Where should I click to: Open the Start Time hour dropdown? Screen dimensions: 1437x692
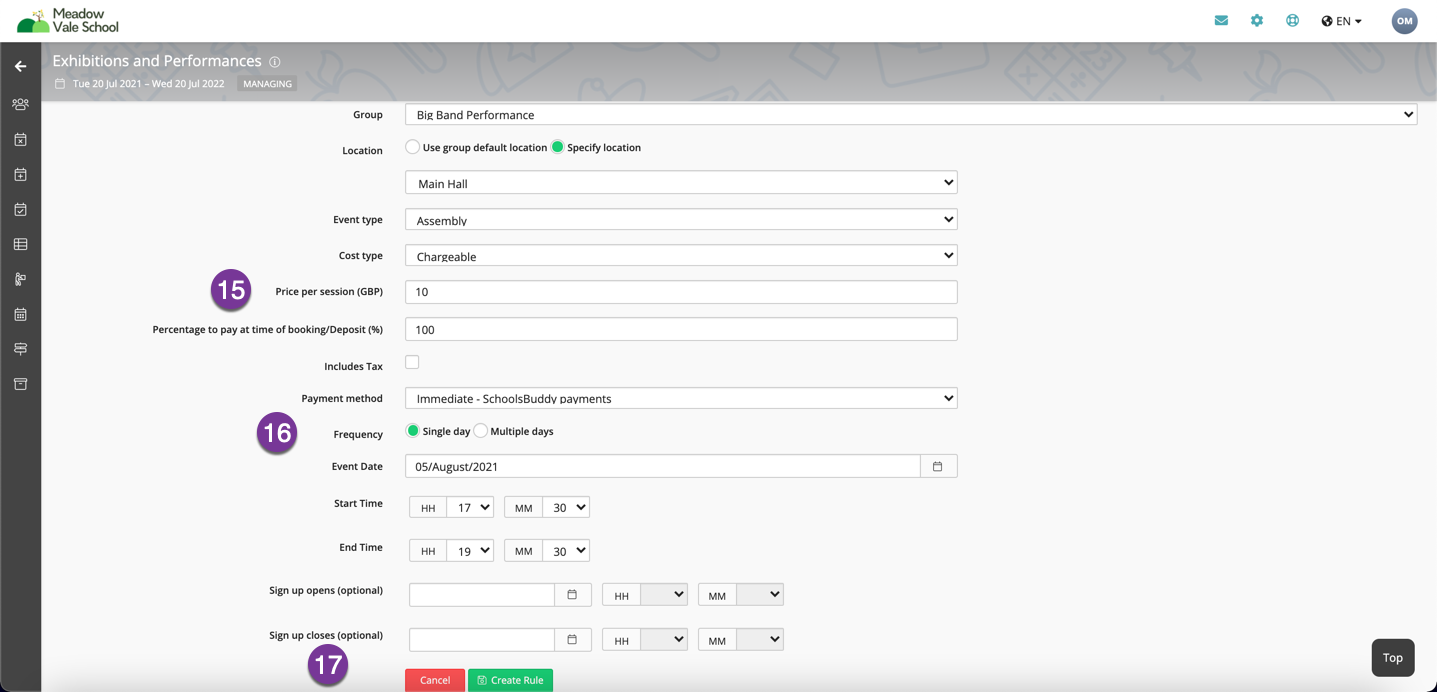pos(470,508)
